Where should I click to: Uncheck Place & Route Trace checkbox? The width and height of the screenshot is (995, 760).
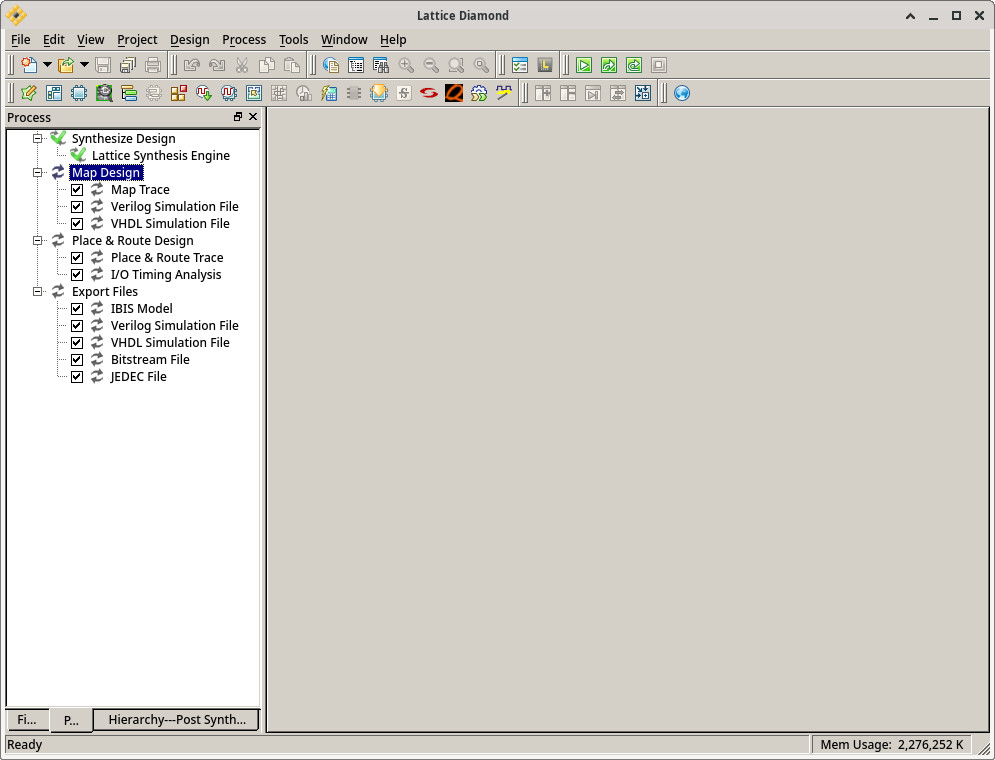coord(77,258)
